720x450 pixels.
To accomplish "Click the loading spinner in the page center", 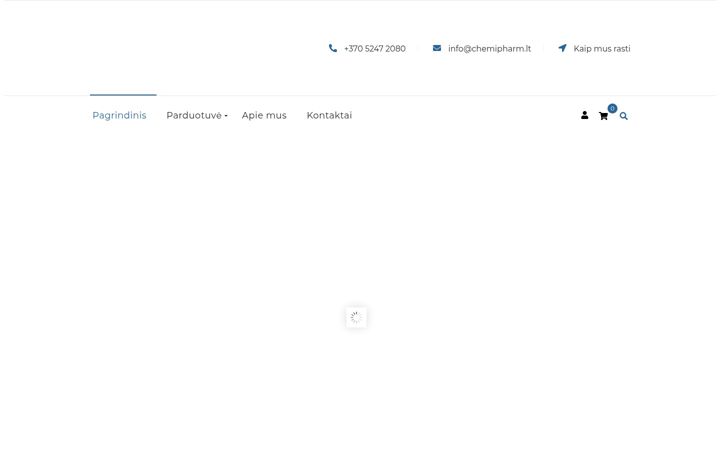I will click(356, 317).
